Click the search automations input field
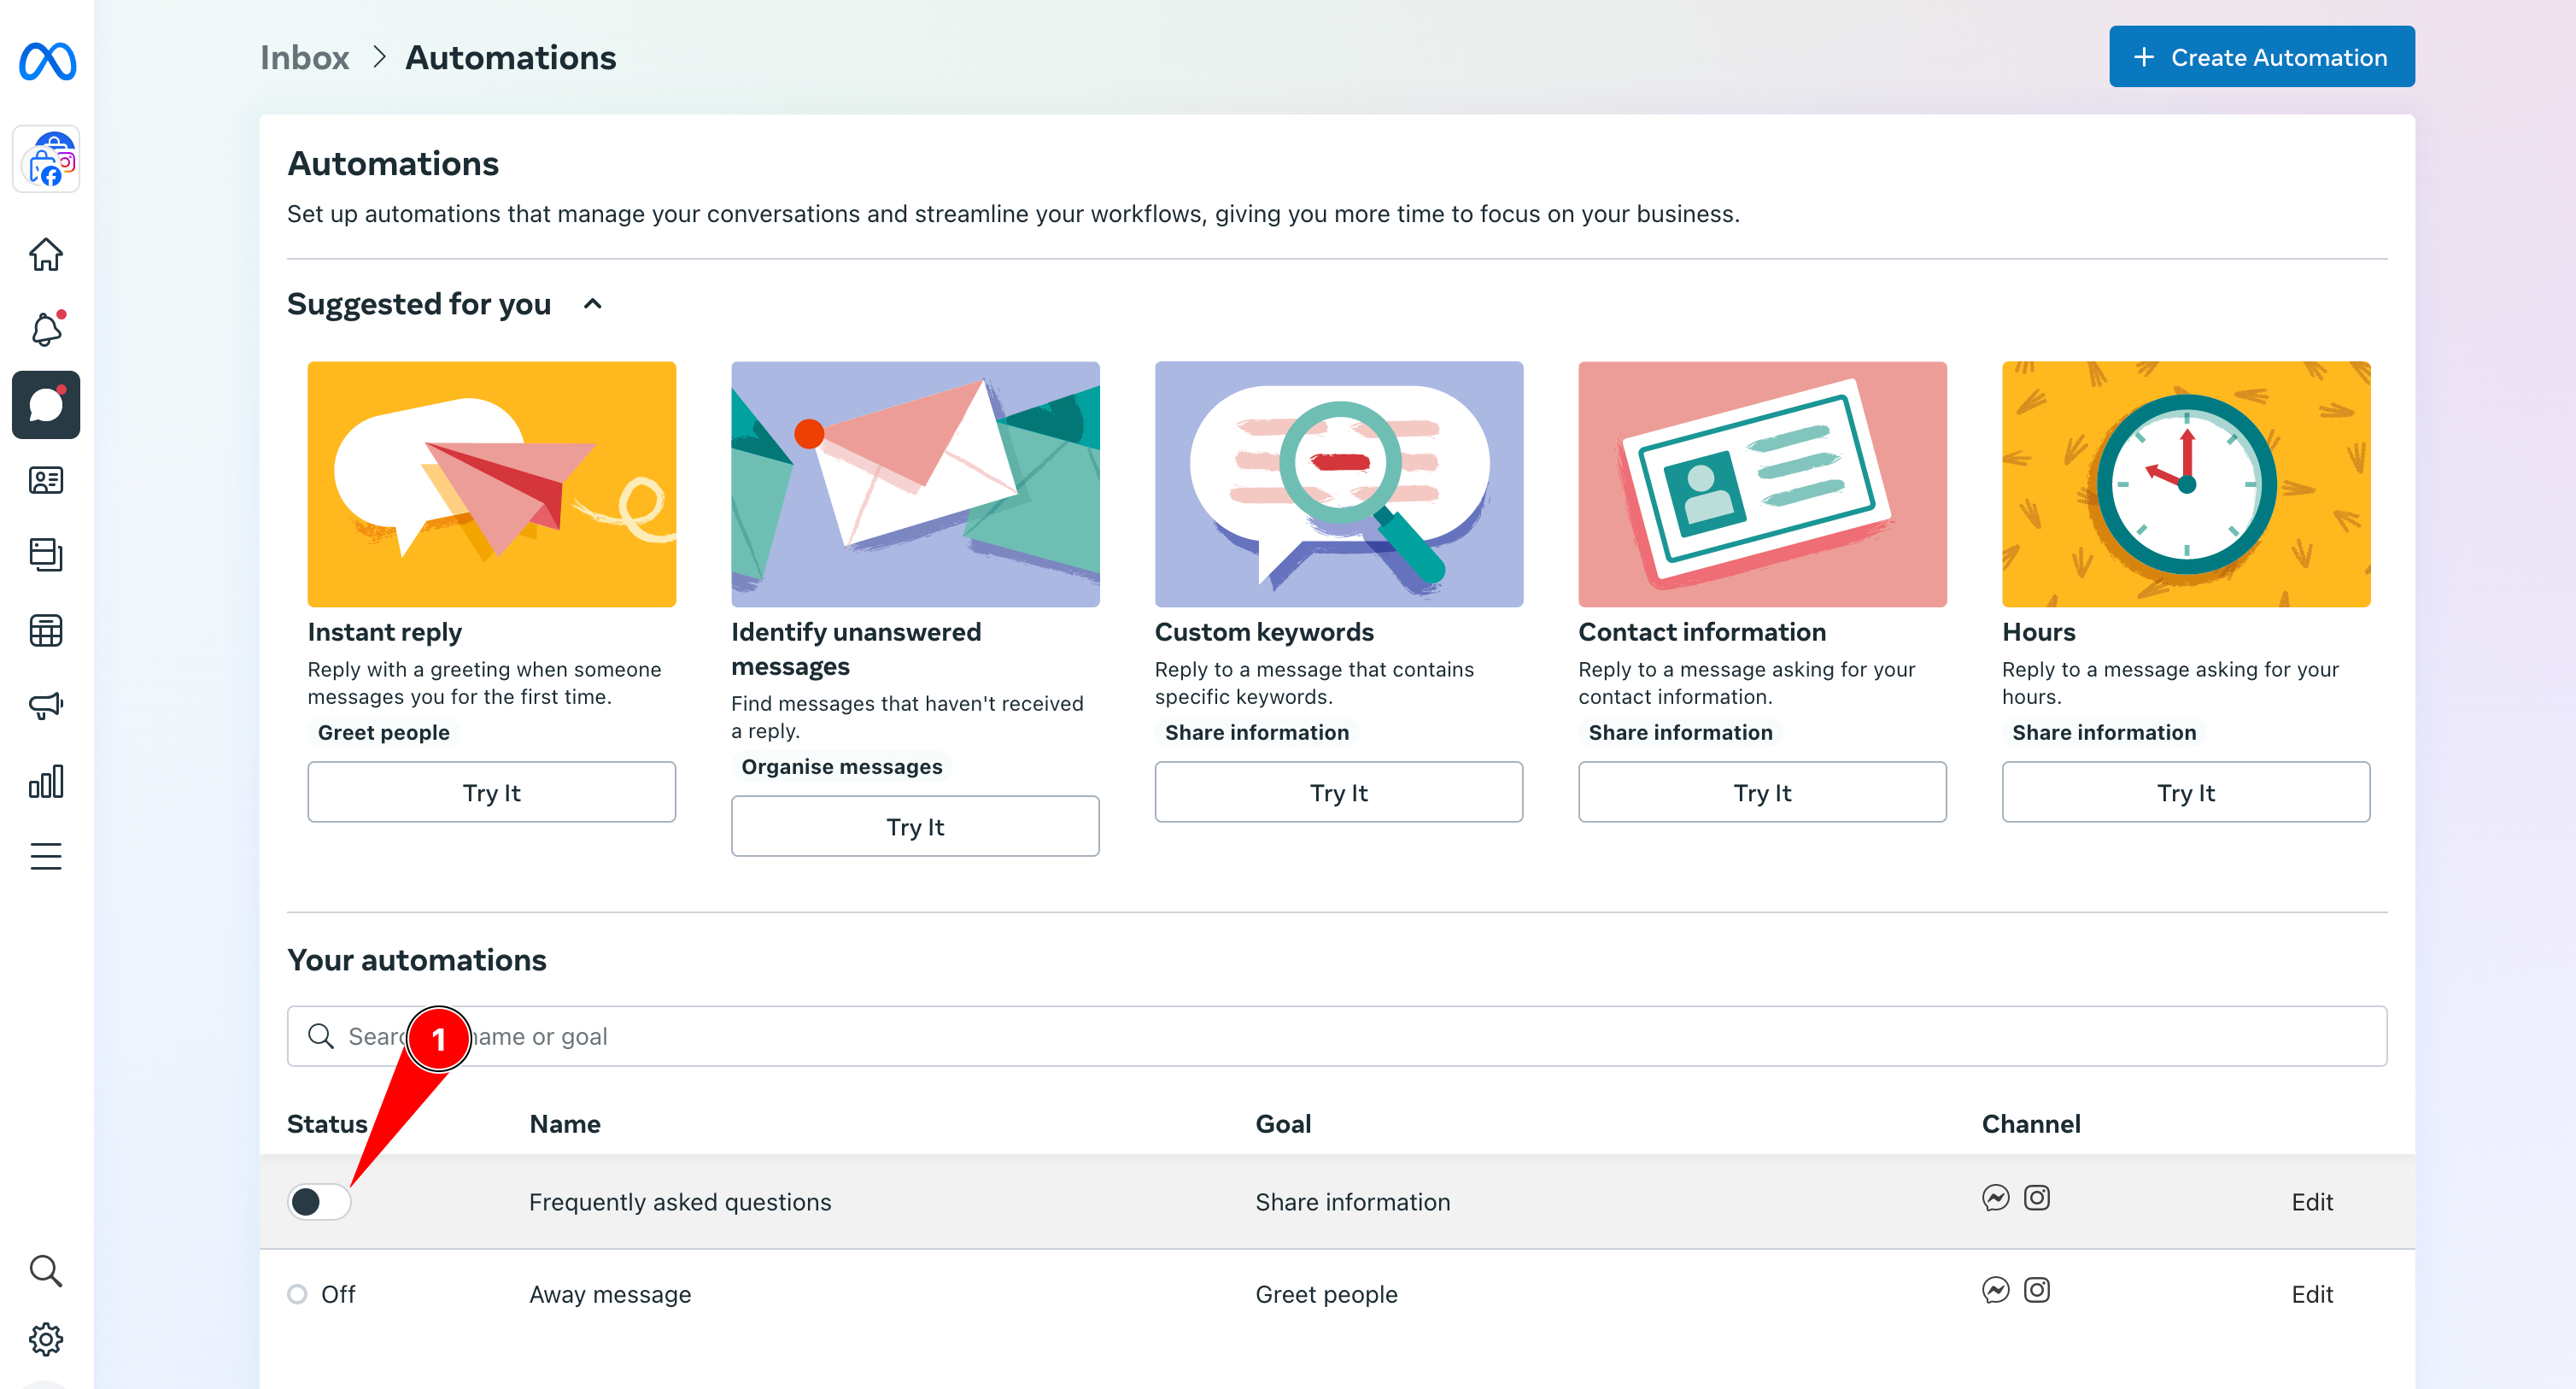This screenshot has width=2576, height=1389. pos(1338,1034)
